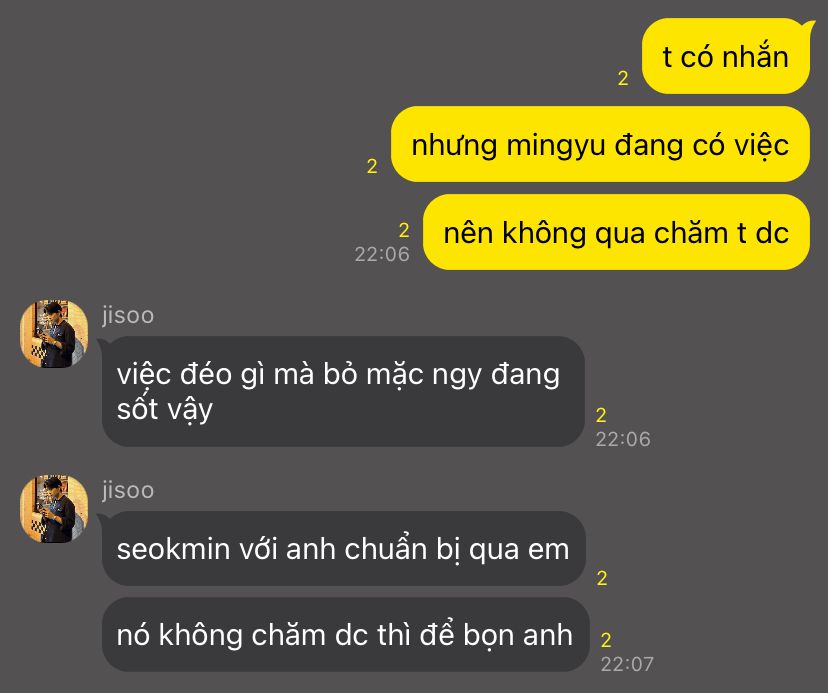Open jisoo's avatar beside the 'việc đéo gì' message
Viewport: 828px width, 693px height.
(54, 334)
